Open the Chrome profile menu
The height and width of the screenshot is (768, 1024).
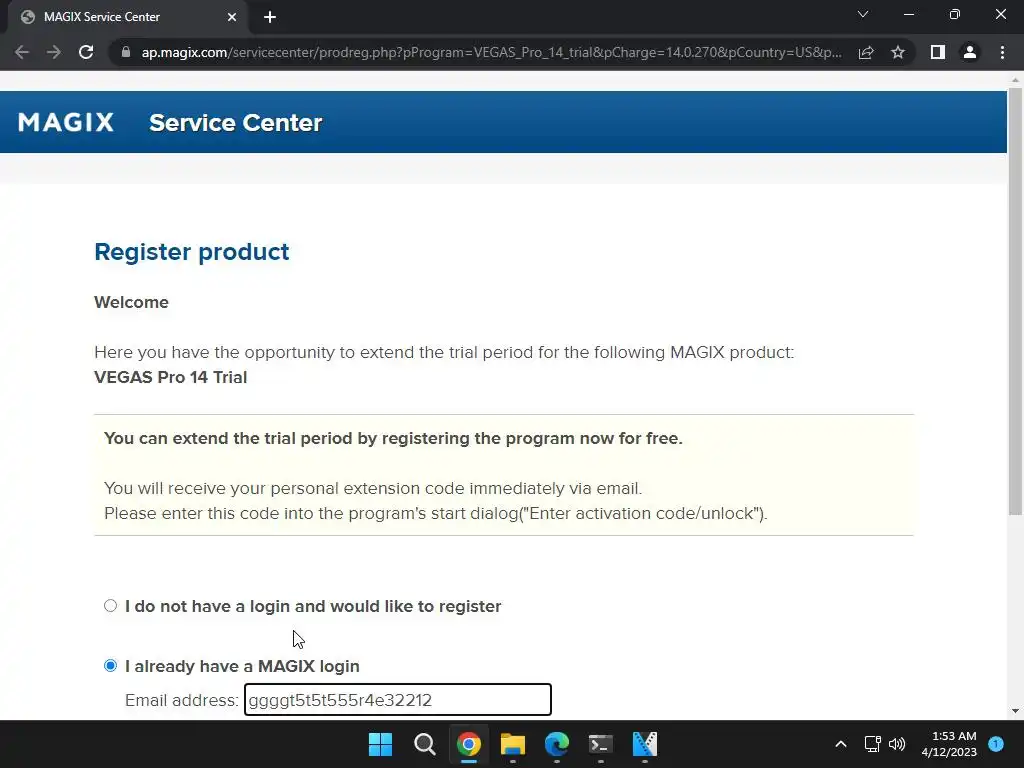(x=970, y=52)
